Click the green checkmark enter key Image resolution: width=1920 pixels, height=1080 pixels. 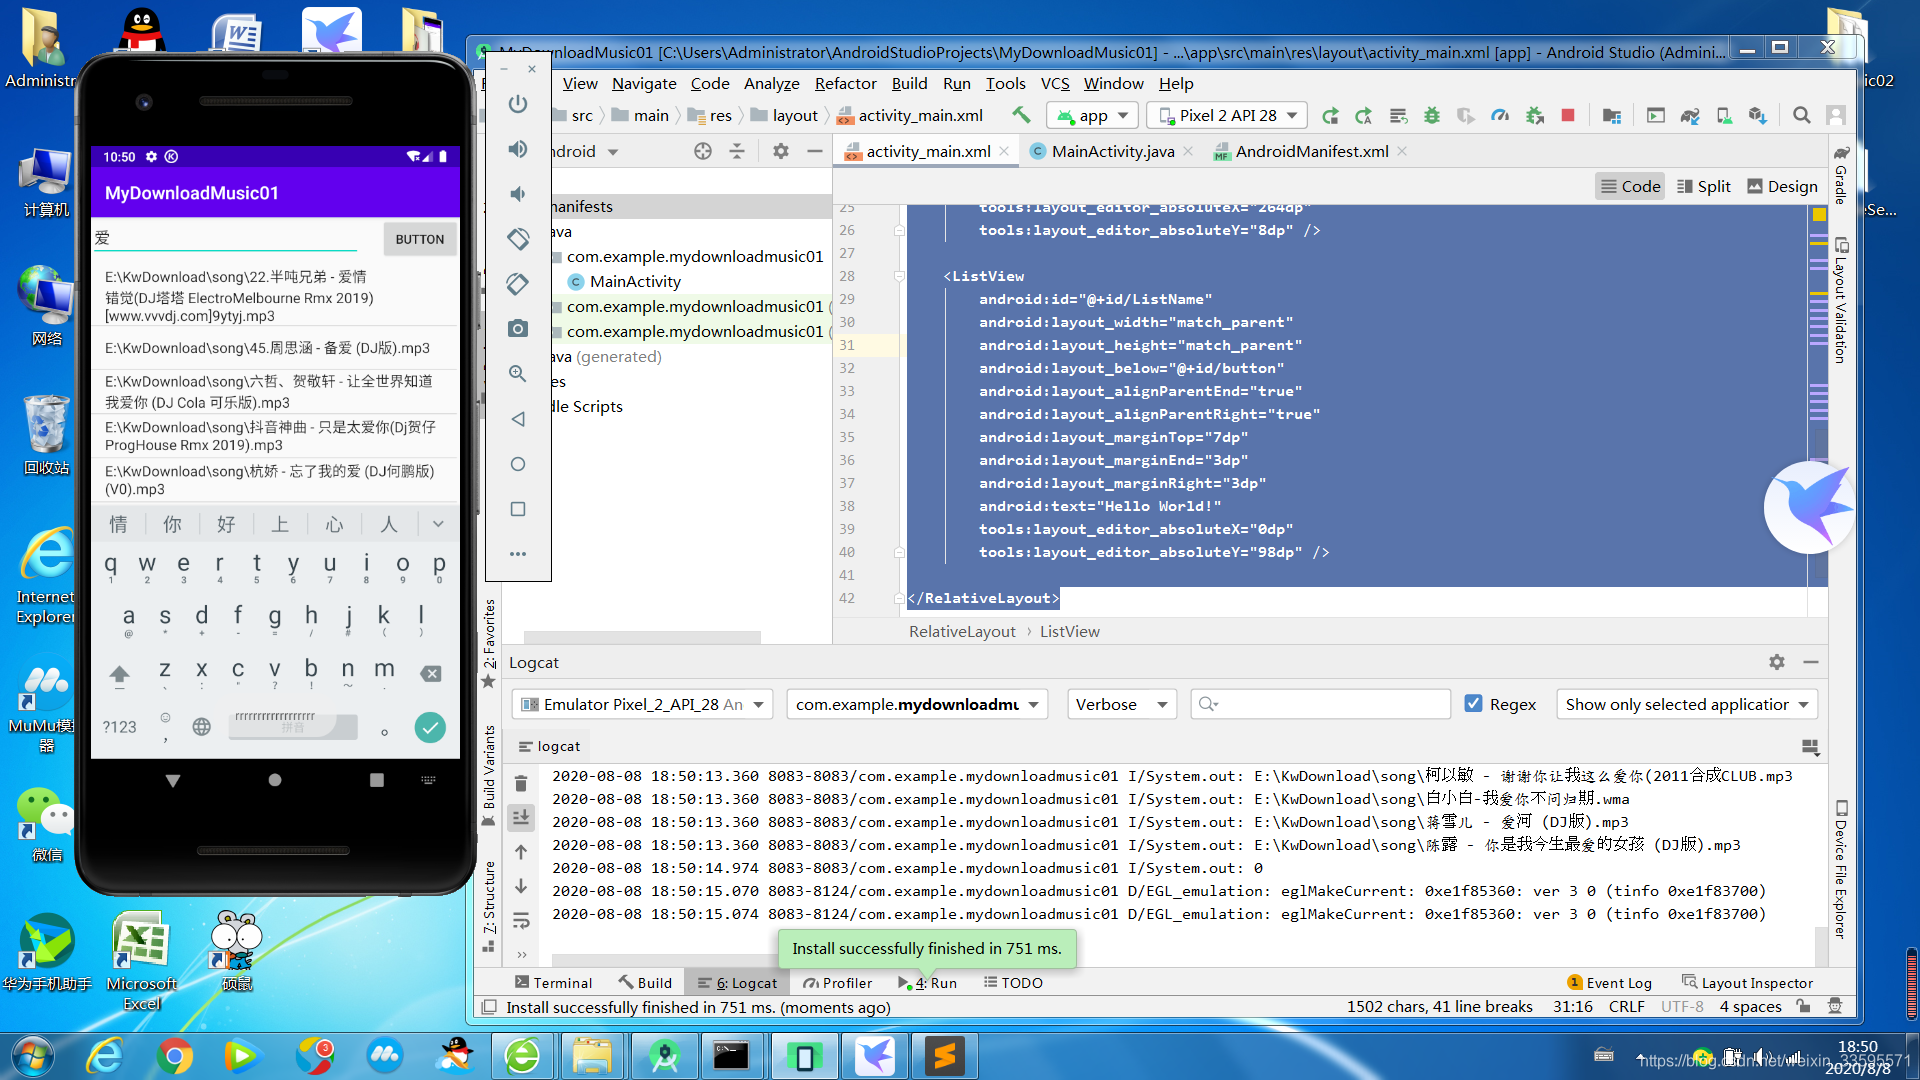(x=430, y=727)
